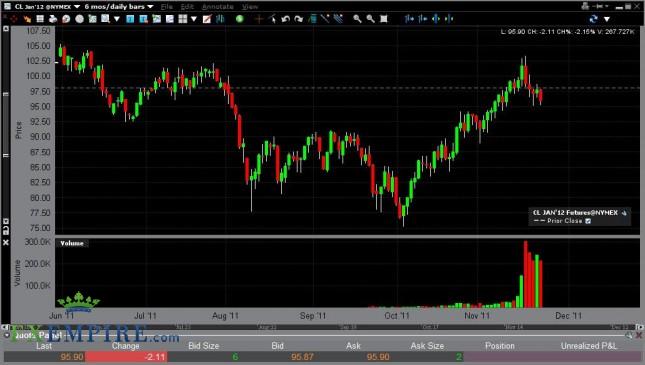Click the undo arrow toolbar icon

coord(286,19)
